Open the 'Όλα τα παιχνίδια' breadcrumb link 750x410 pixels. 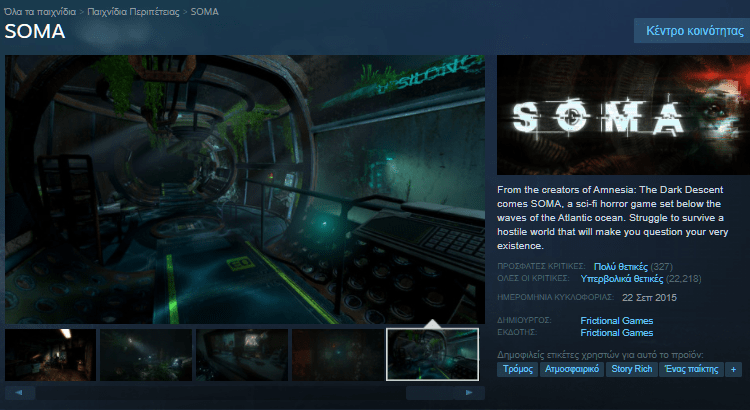pos(40,12)
